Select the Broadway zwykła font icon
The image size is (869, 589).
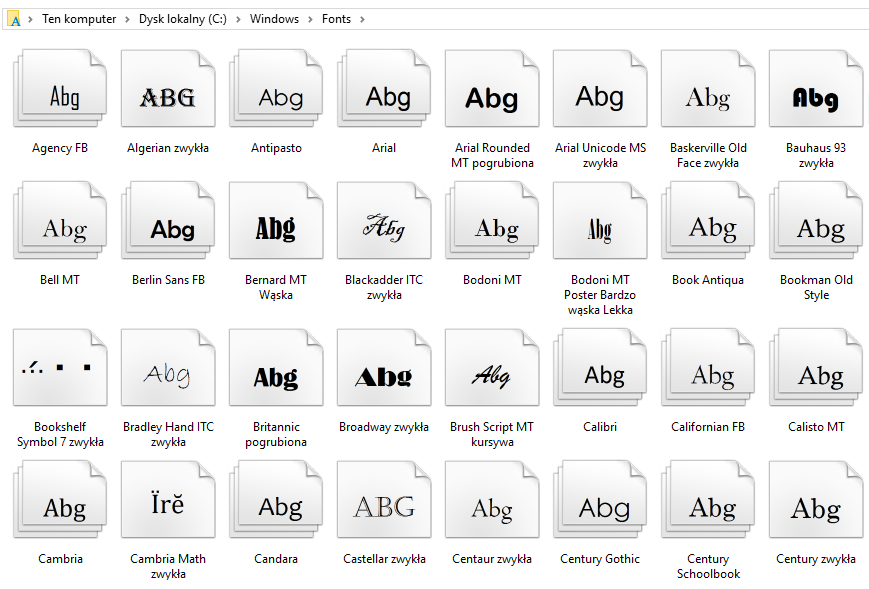[384, 367]
